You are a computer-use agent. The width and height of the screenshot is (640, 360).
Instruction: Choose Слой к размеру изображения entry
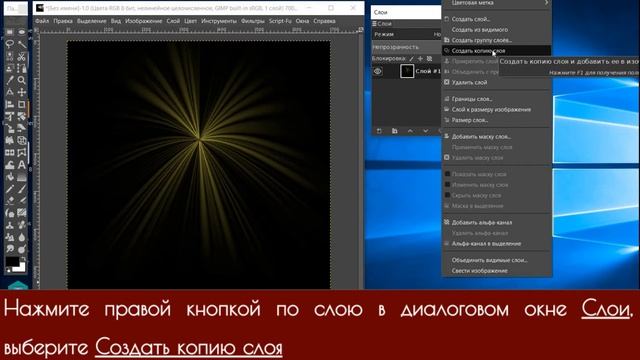497,110
